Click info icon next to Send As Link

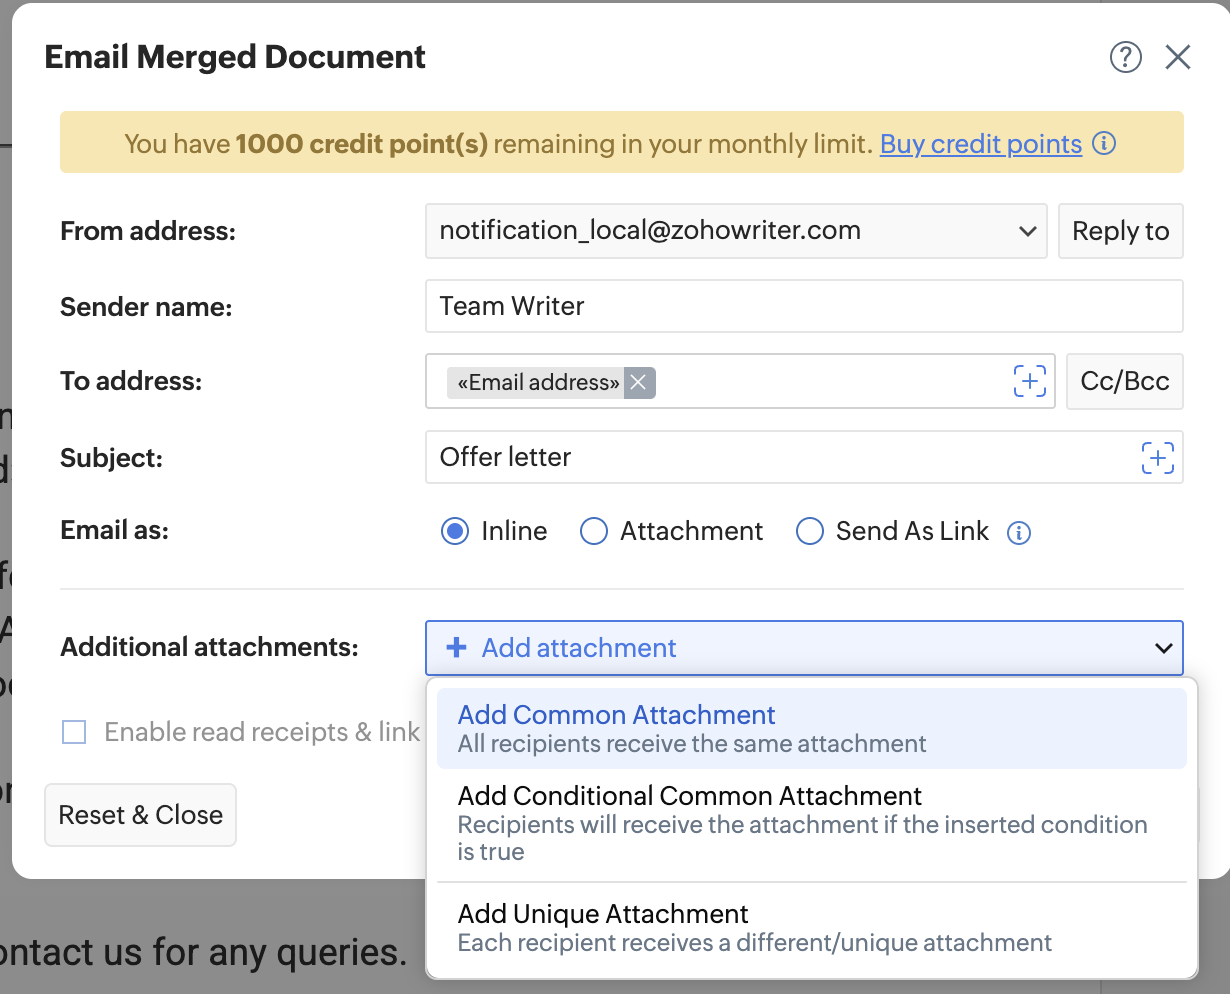pos(1018,533)
